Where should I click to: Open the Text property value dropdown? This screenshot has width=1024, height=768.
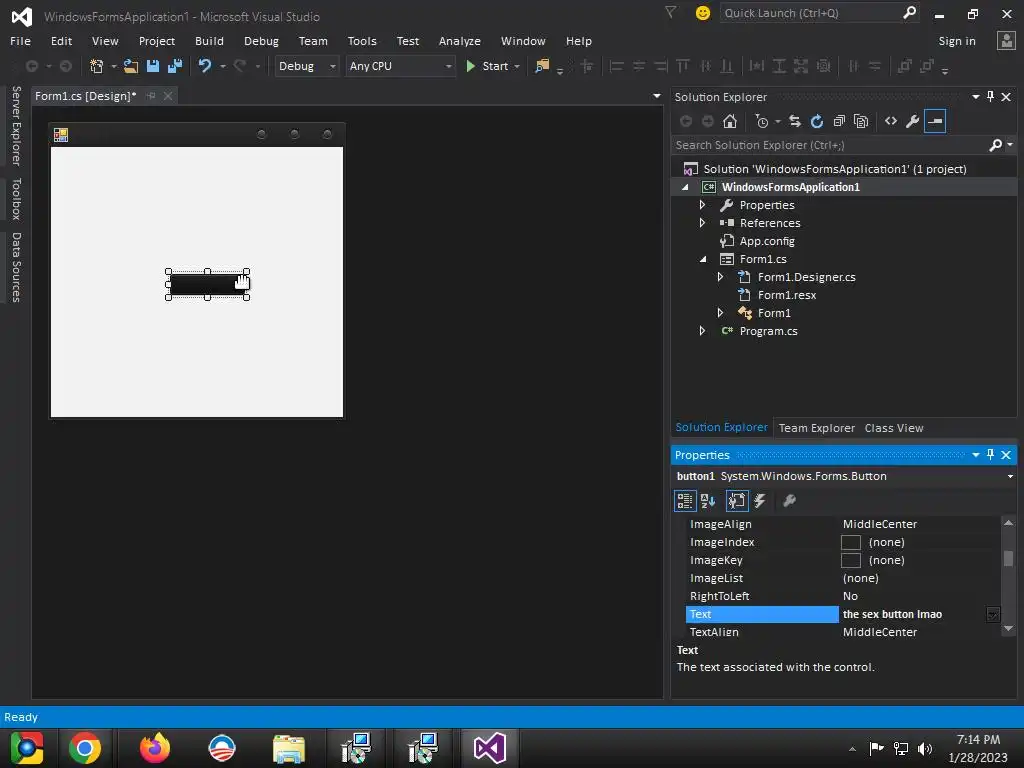click(x=993, y=615)
